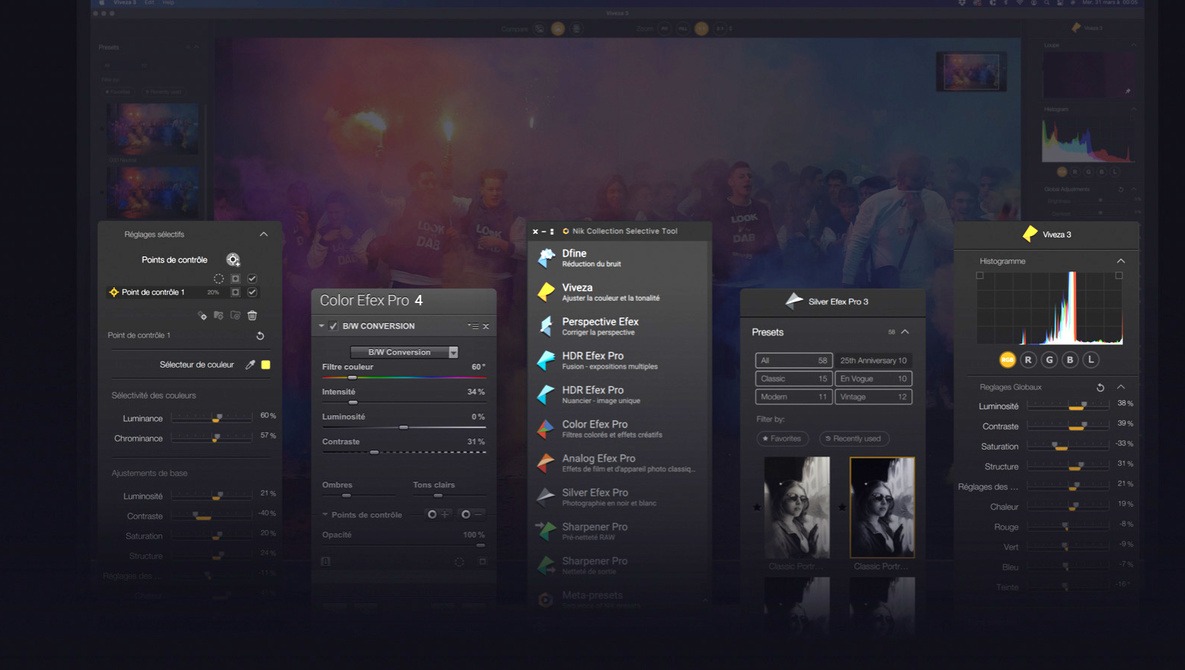The image size is (1185, 670).
Task: Collapse the Histogramme section
Action: 1121,261
